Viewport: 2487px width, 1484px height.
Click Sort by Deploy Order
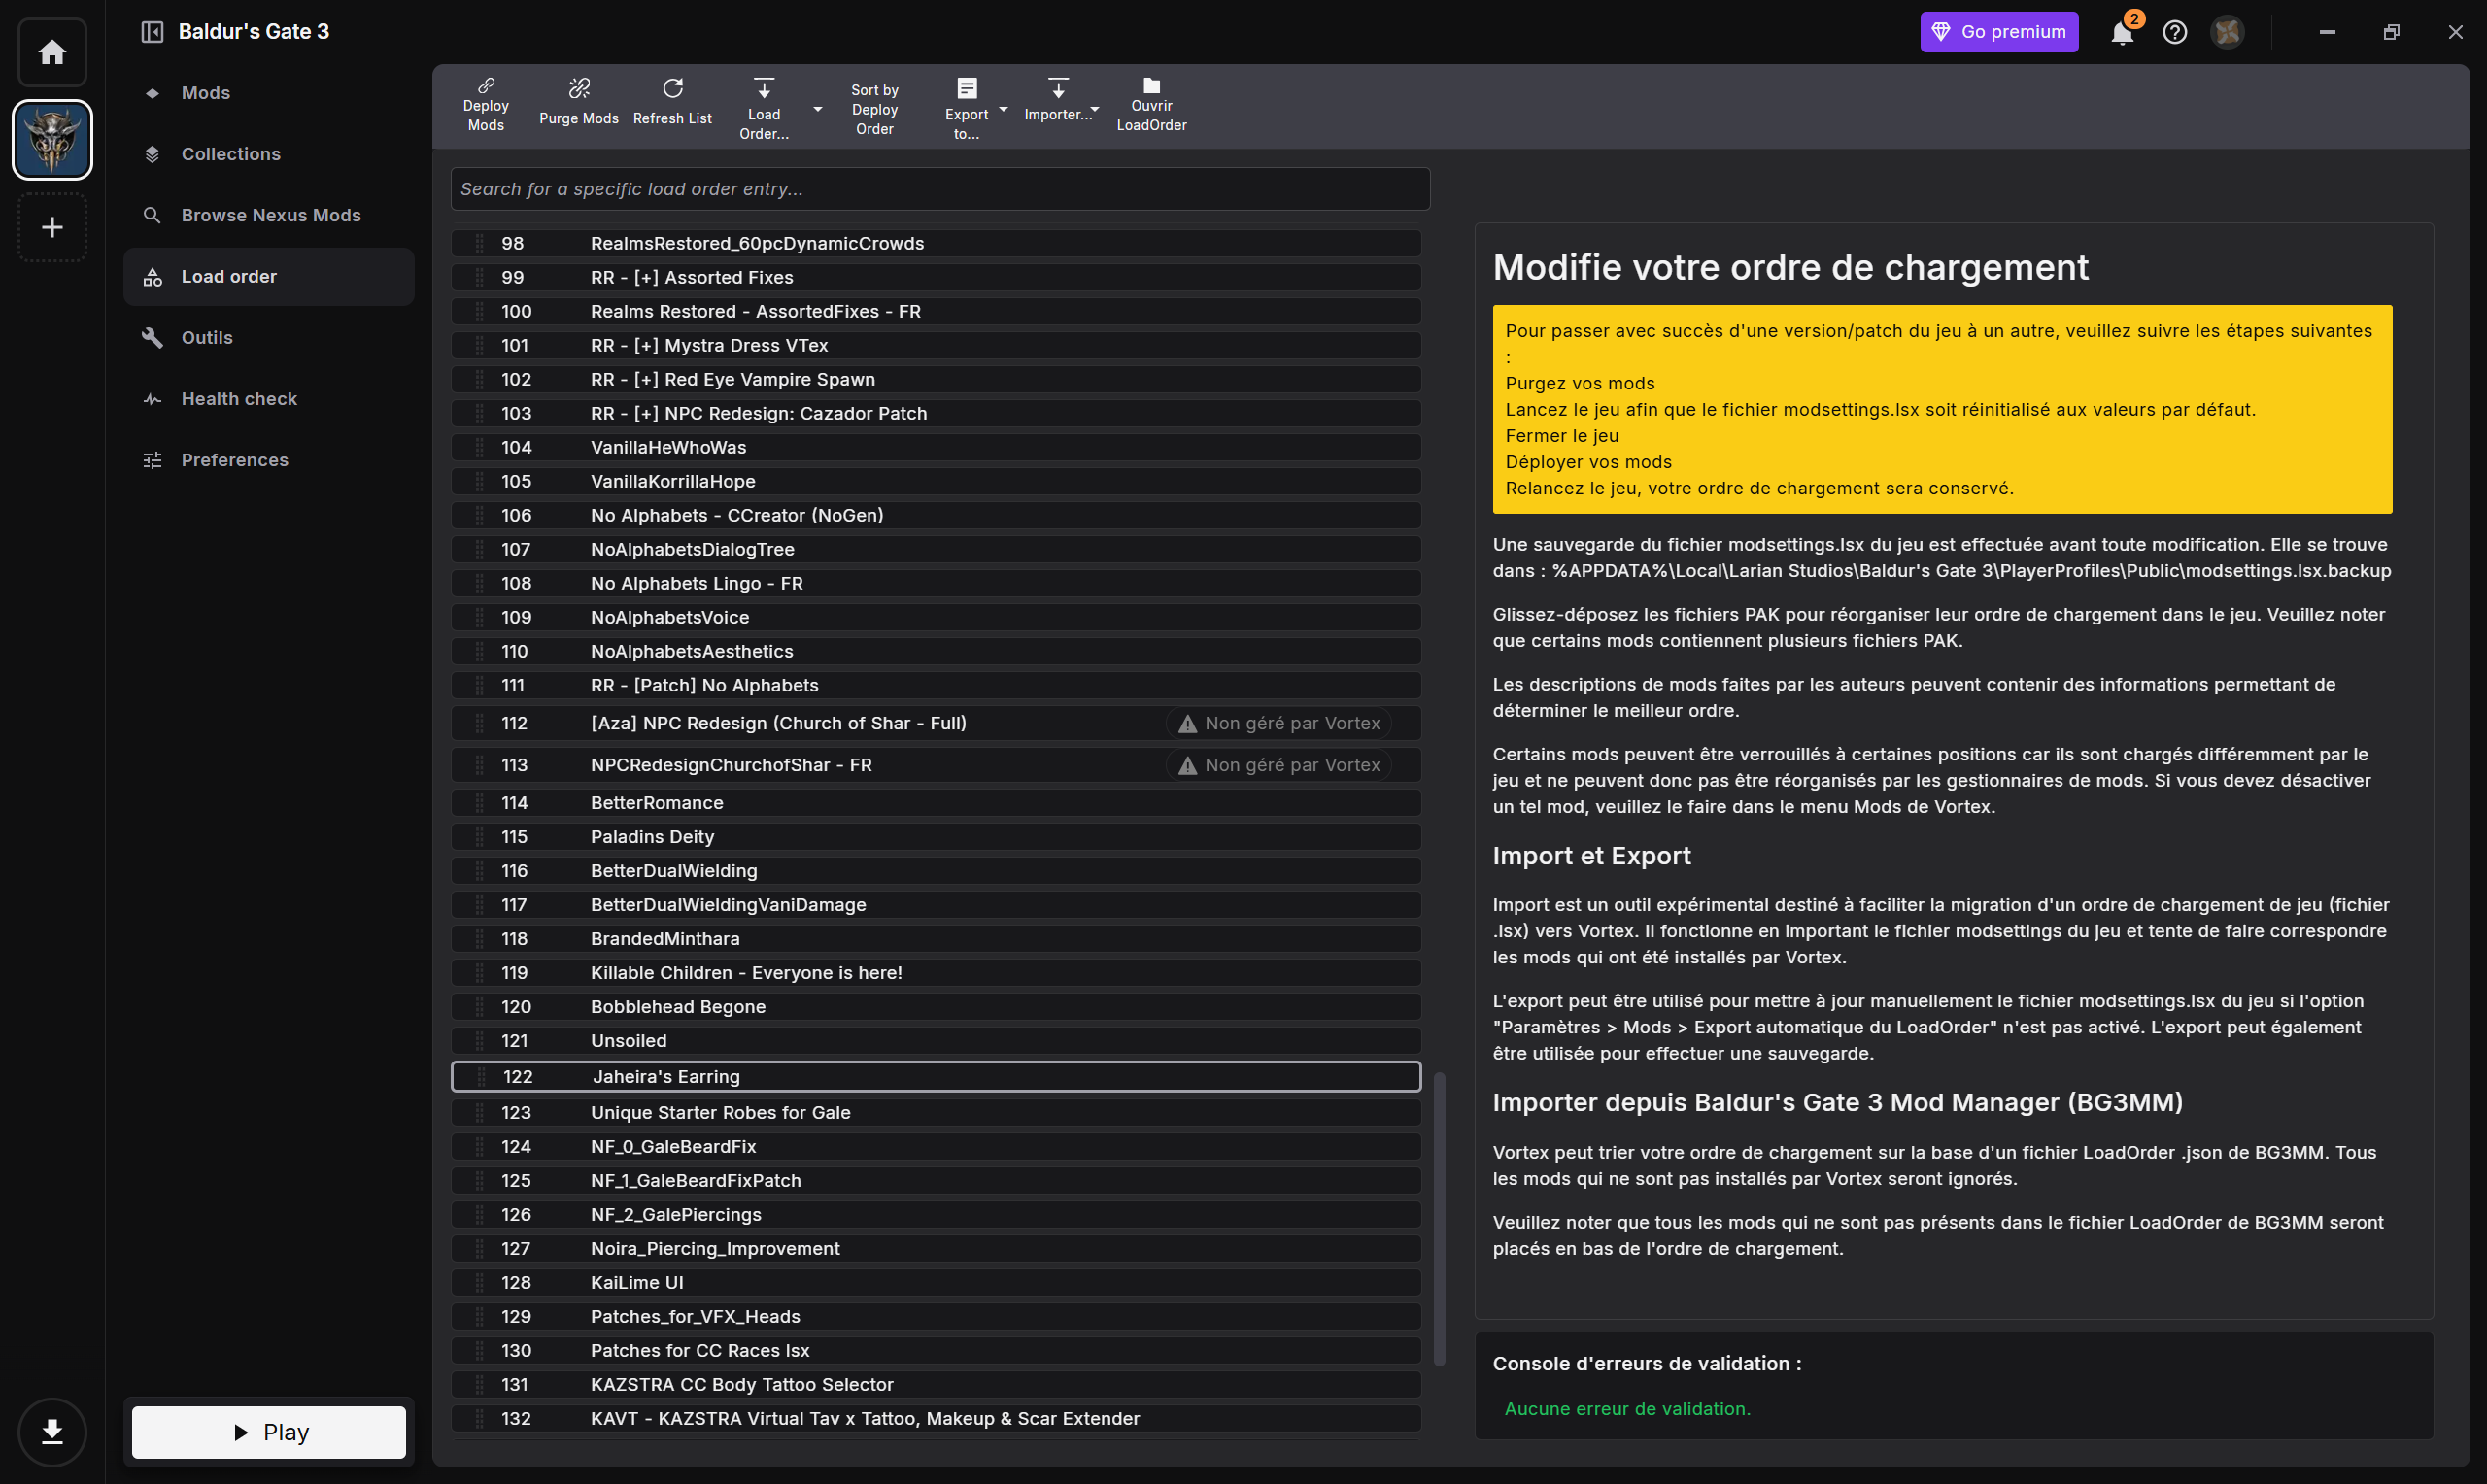[875, 109]
